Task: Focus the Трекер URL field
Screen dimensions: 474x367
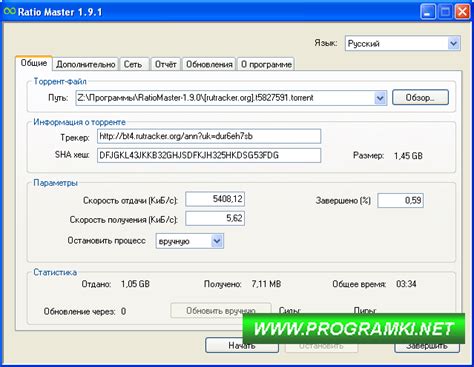Action: pyautogui.click(x=209, y=136)
